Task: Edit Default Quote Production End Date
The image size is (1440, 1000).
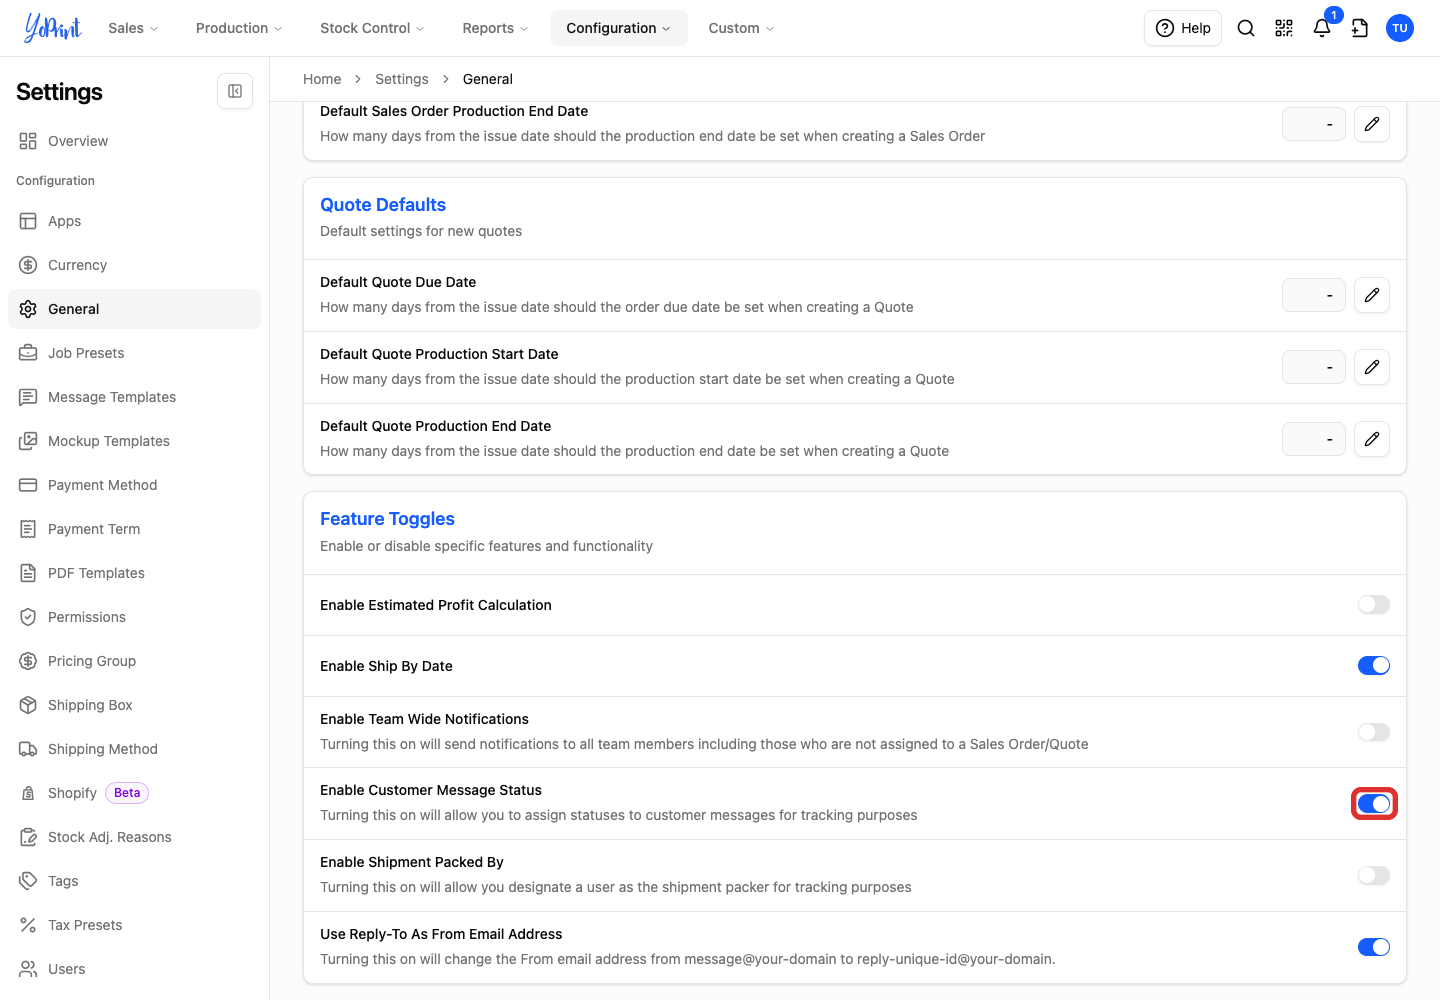Action: coord(1372,439)
